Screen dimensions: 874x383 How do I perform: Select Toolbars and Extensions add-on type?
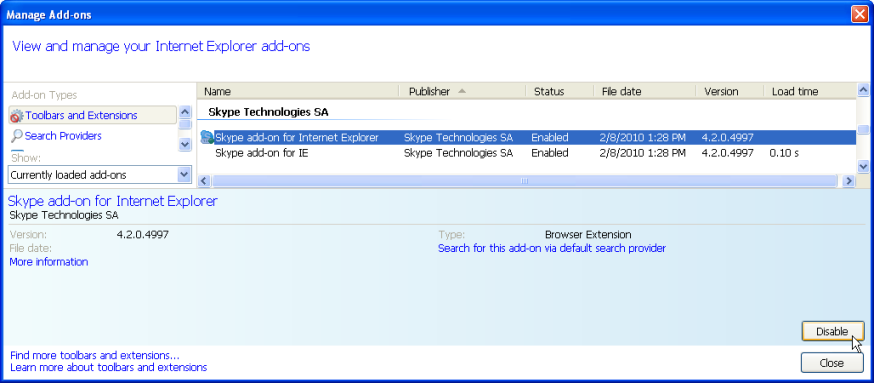click(x=93, y=115)
